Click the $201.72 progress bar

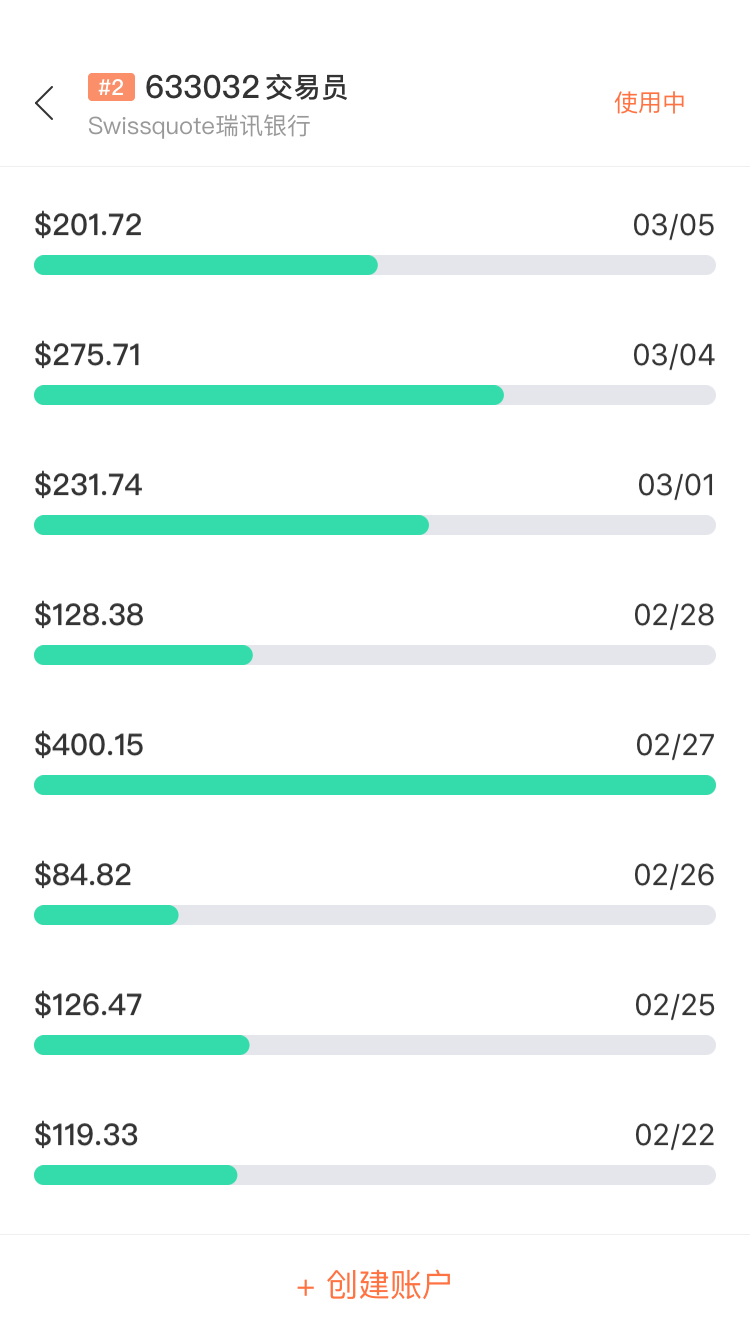point(375,265)
